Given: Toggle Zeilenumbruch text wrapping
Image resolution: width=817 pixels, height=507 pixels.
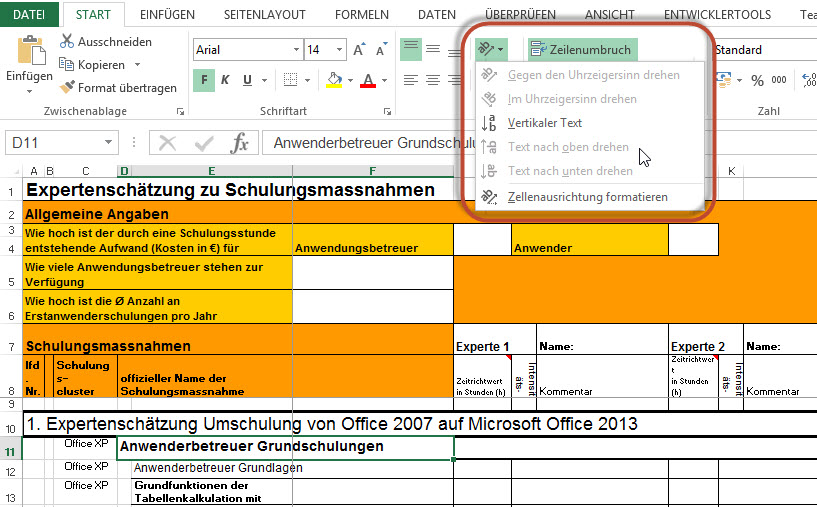Looking at the screenshot, I should click(x=581, y=49).
